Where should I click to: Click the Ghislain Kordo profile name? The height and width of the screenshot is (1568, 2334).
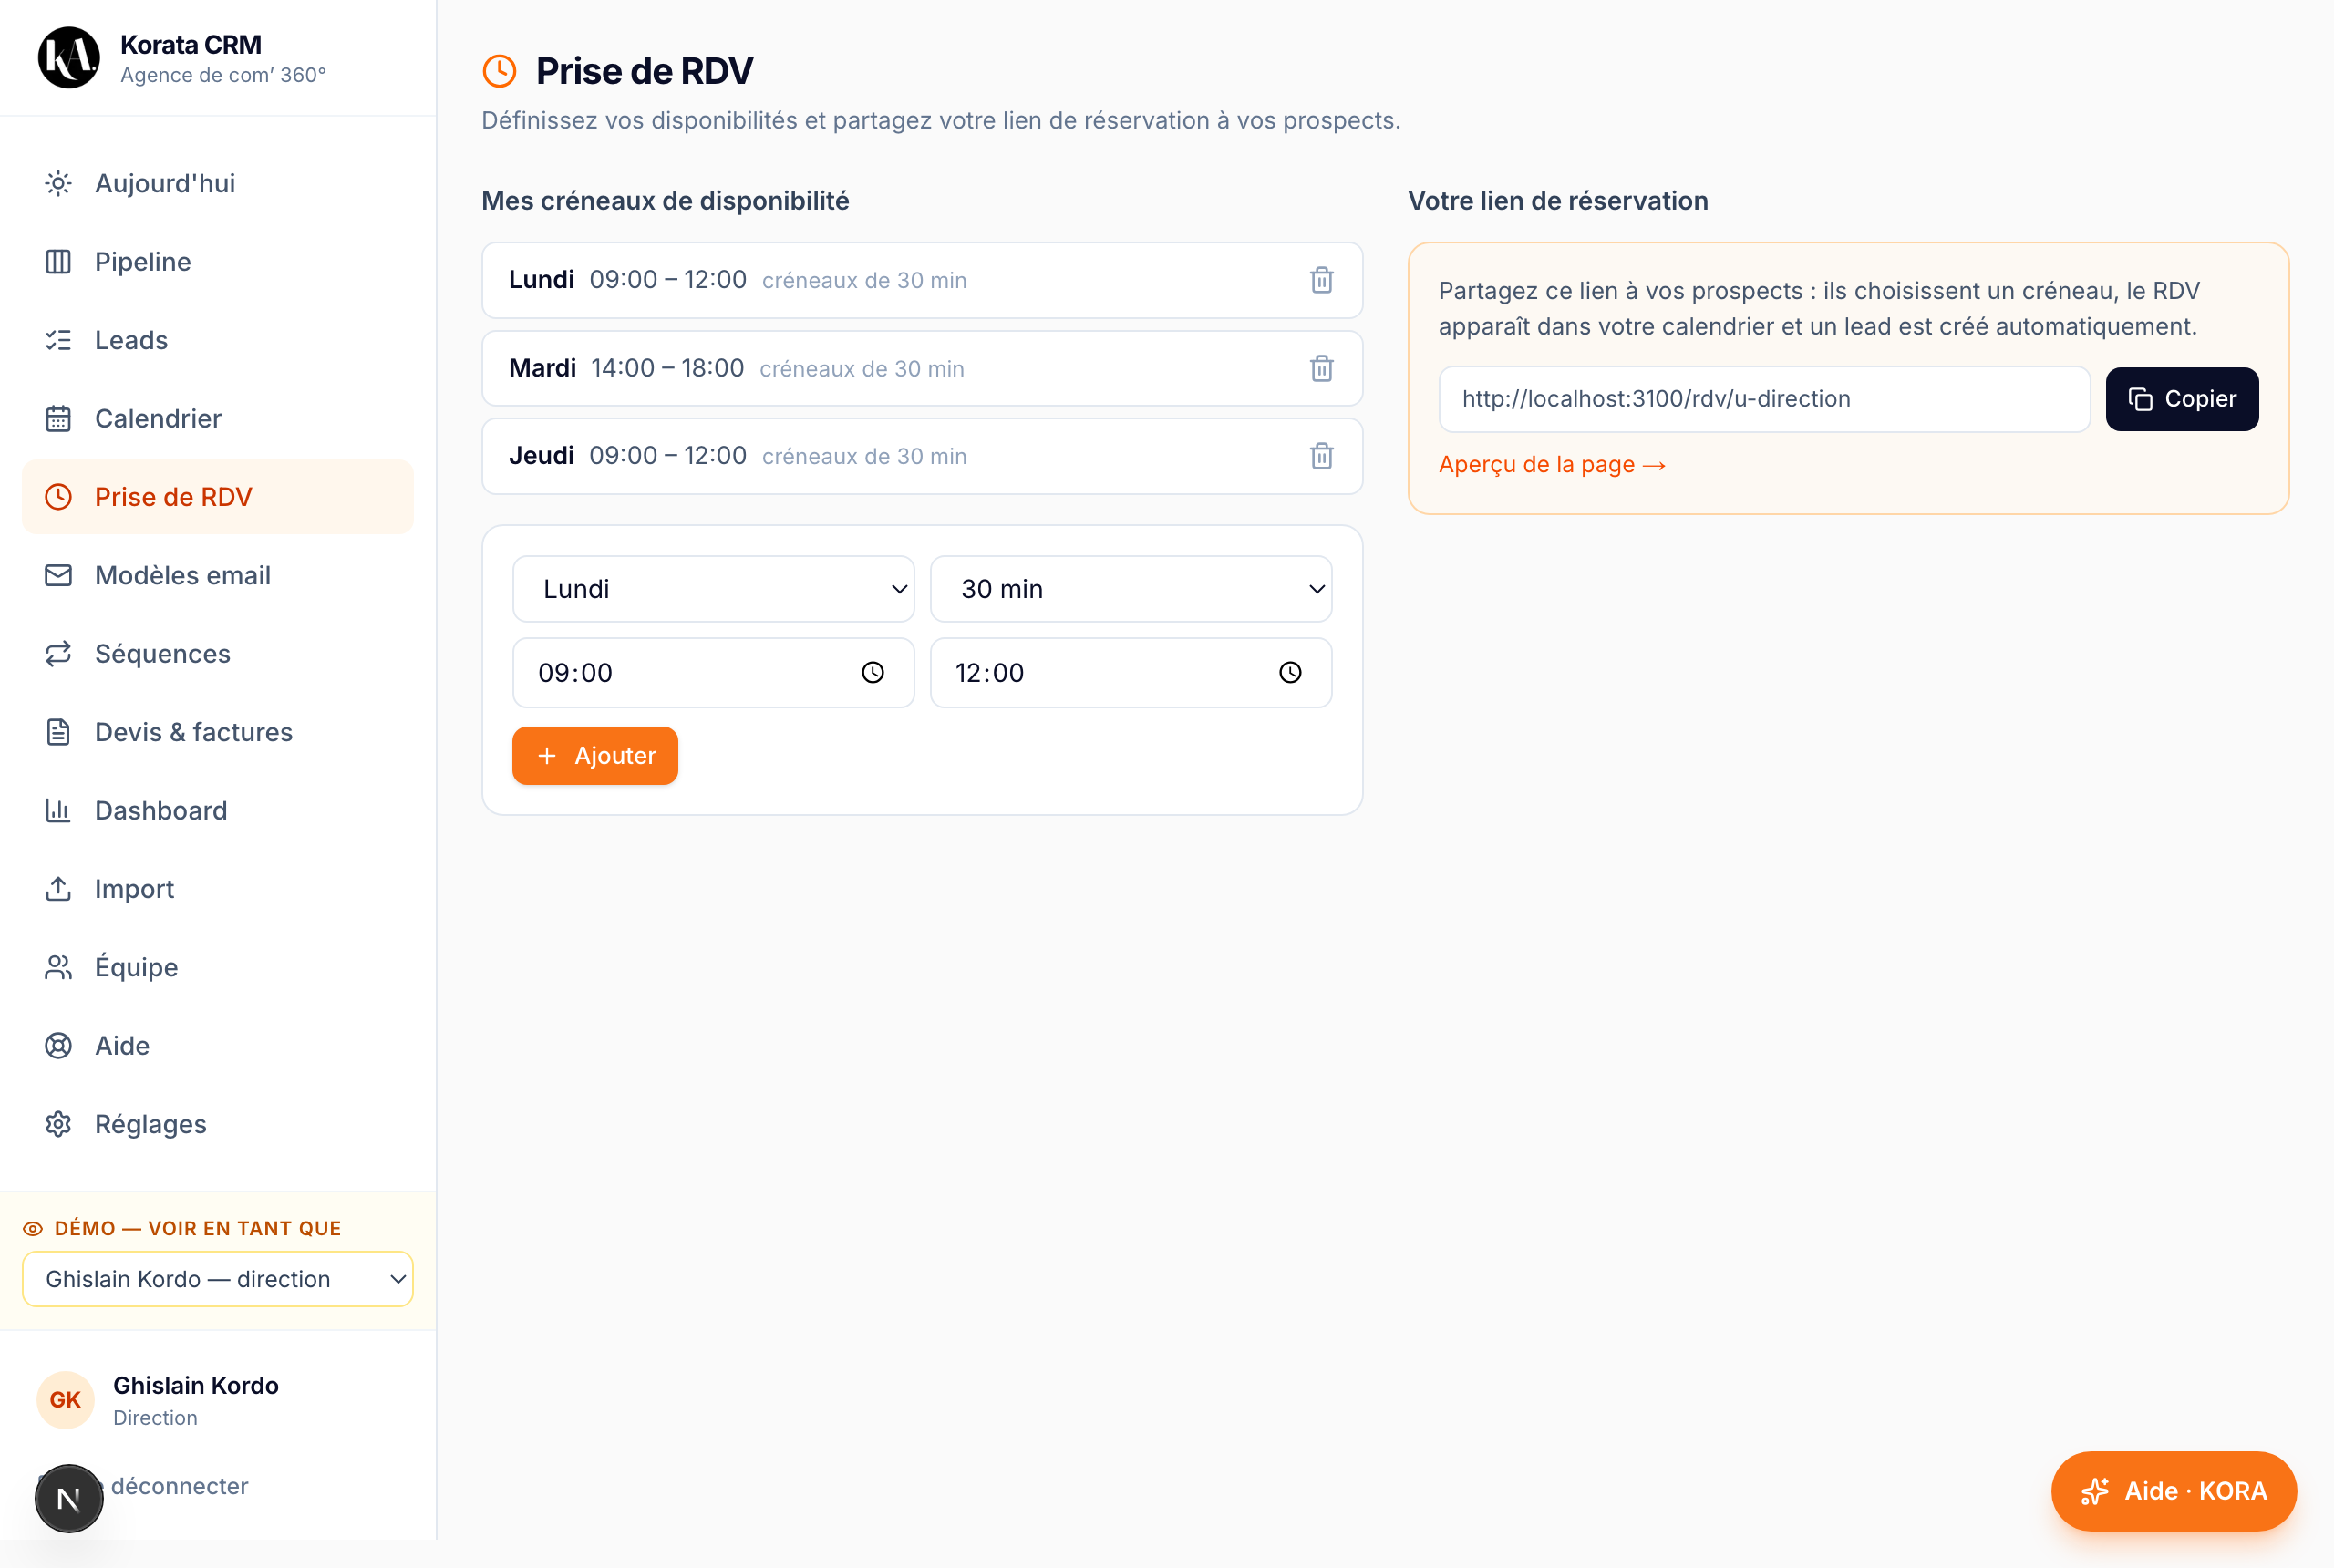coord(196,1385)
